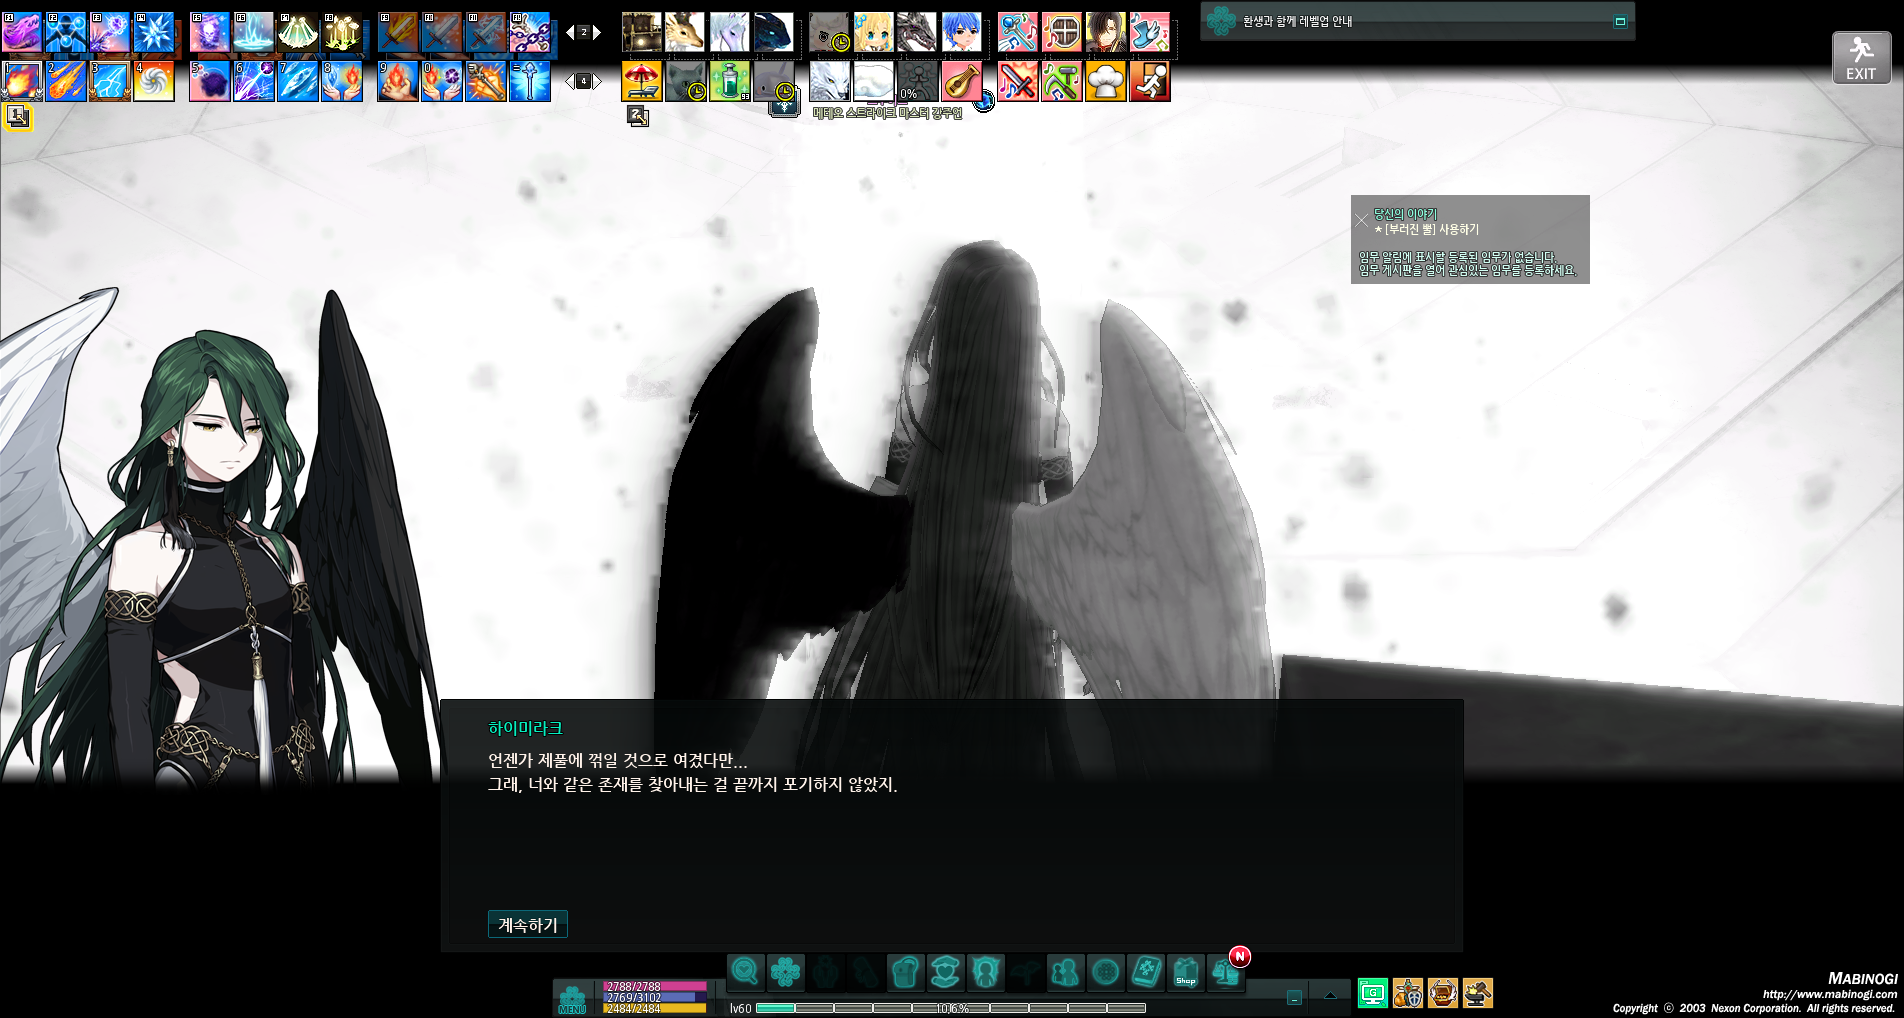Click the 계속하기 continue button

pos(527,924)
